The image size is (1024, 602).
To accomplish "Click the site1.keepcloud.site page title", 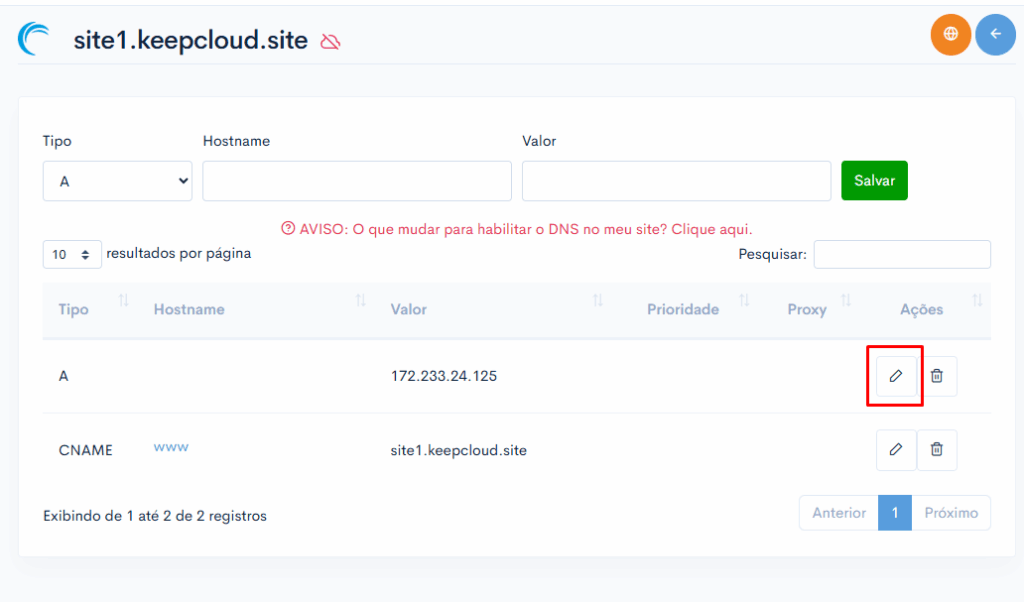I will (190, 40).
